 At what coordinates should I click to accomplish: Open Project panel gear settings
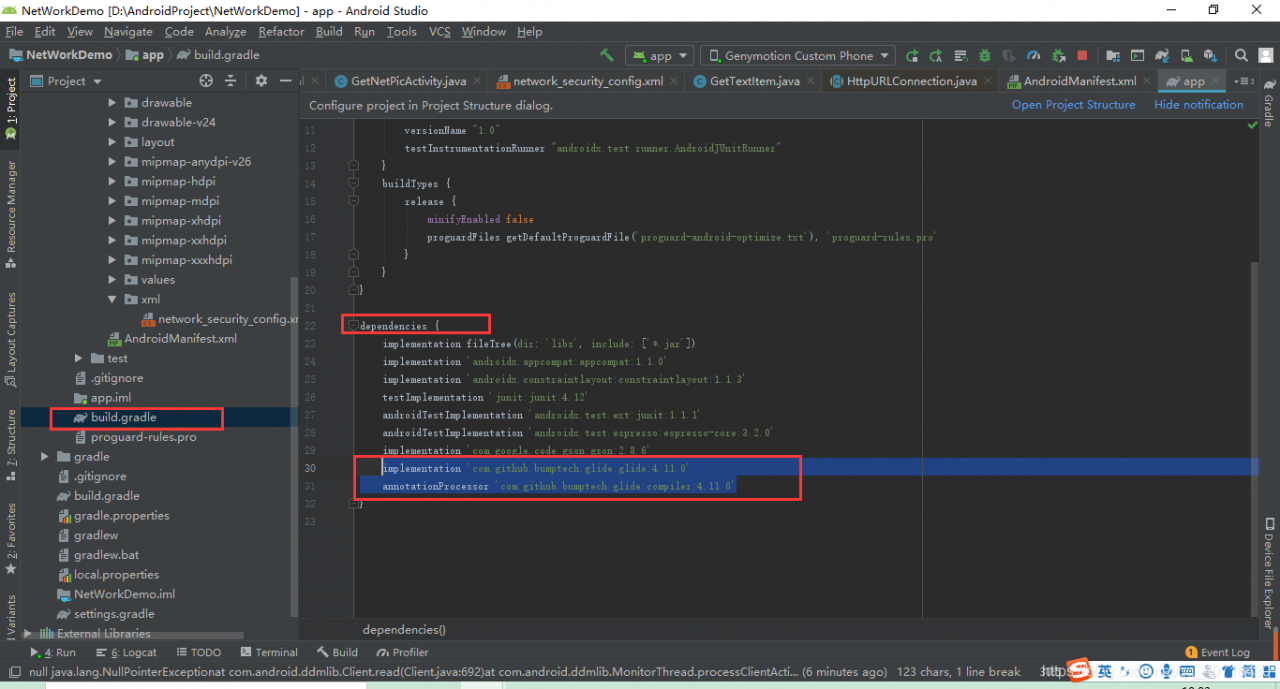(261, 81)
